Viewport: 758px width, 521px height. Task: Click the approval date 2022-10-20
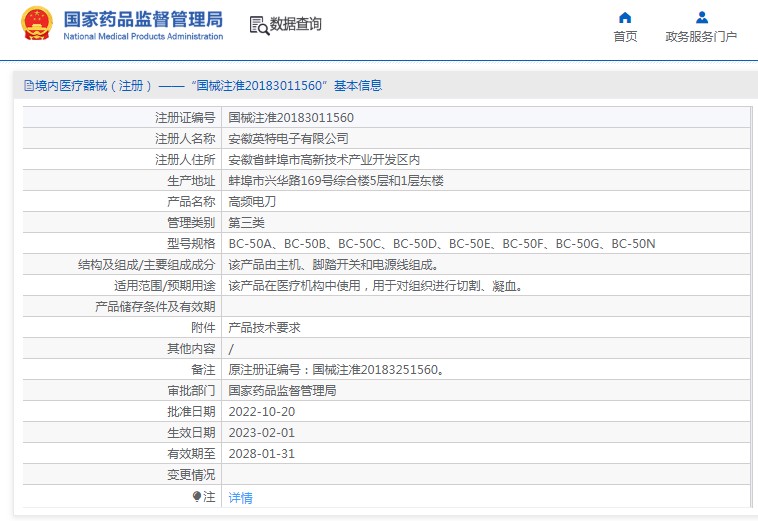coord(262,412)
